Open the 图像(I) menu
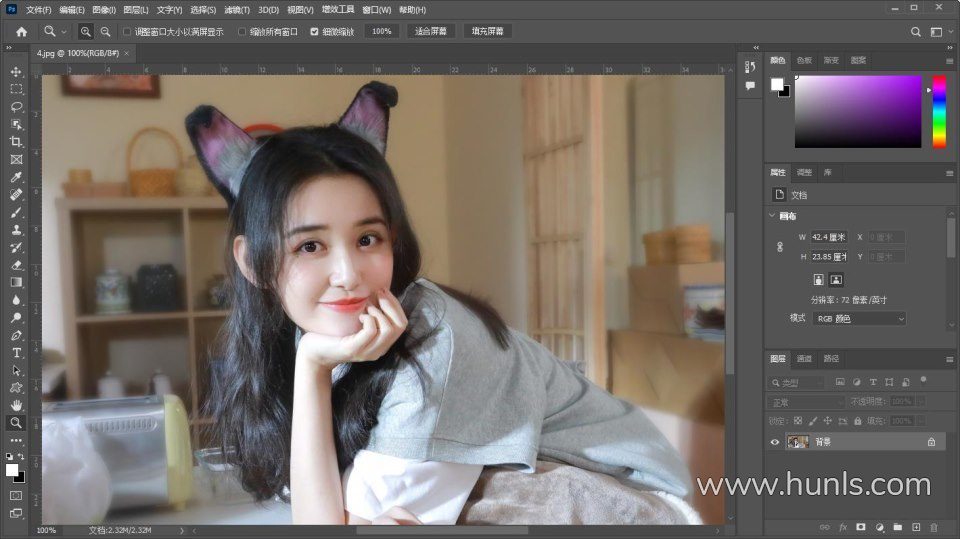Image resolution: width=960 pixels, height=539 pixels. [104, 10]
